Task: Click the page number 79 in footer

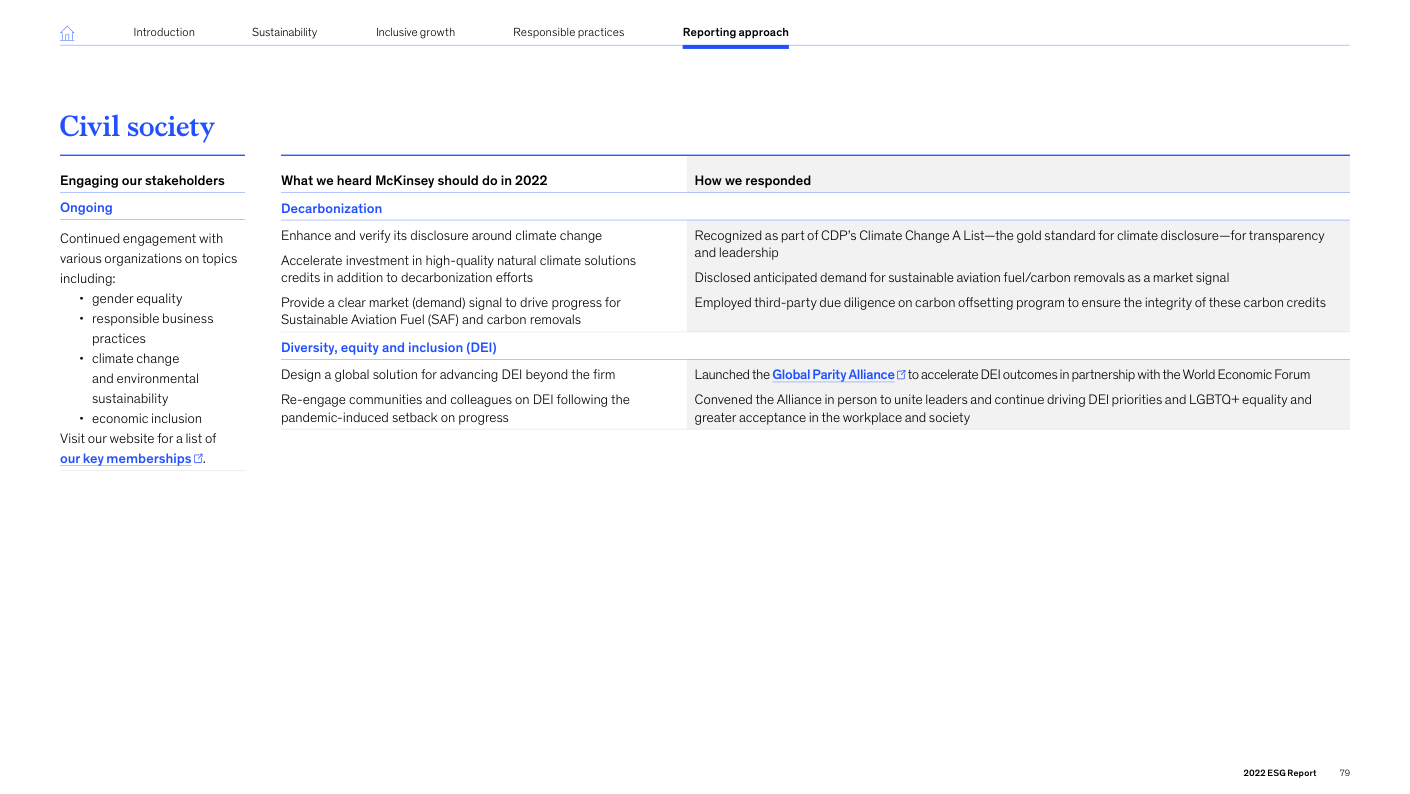Action: pyautogui.click(x=1344, y=773)
